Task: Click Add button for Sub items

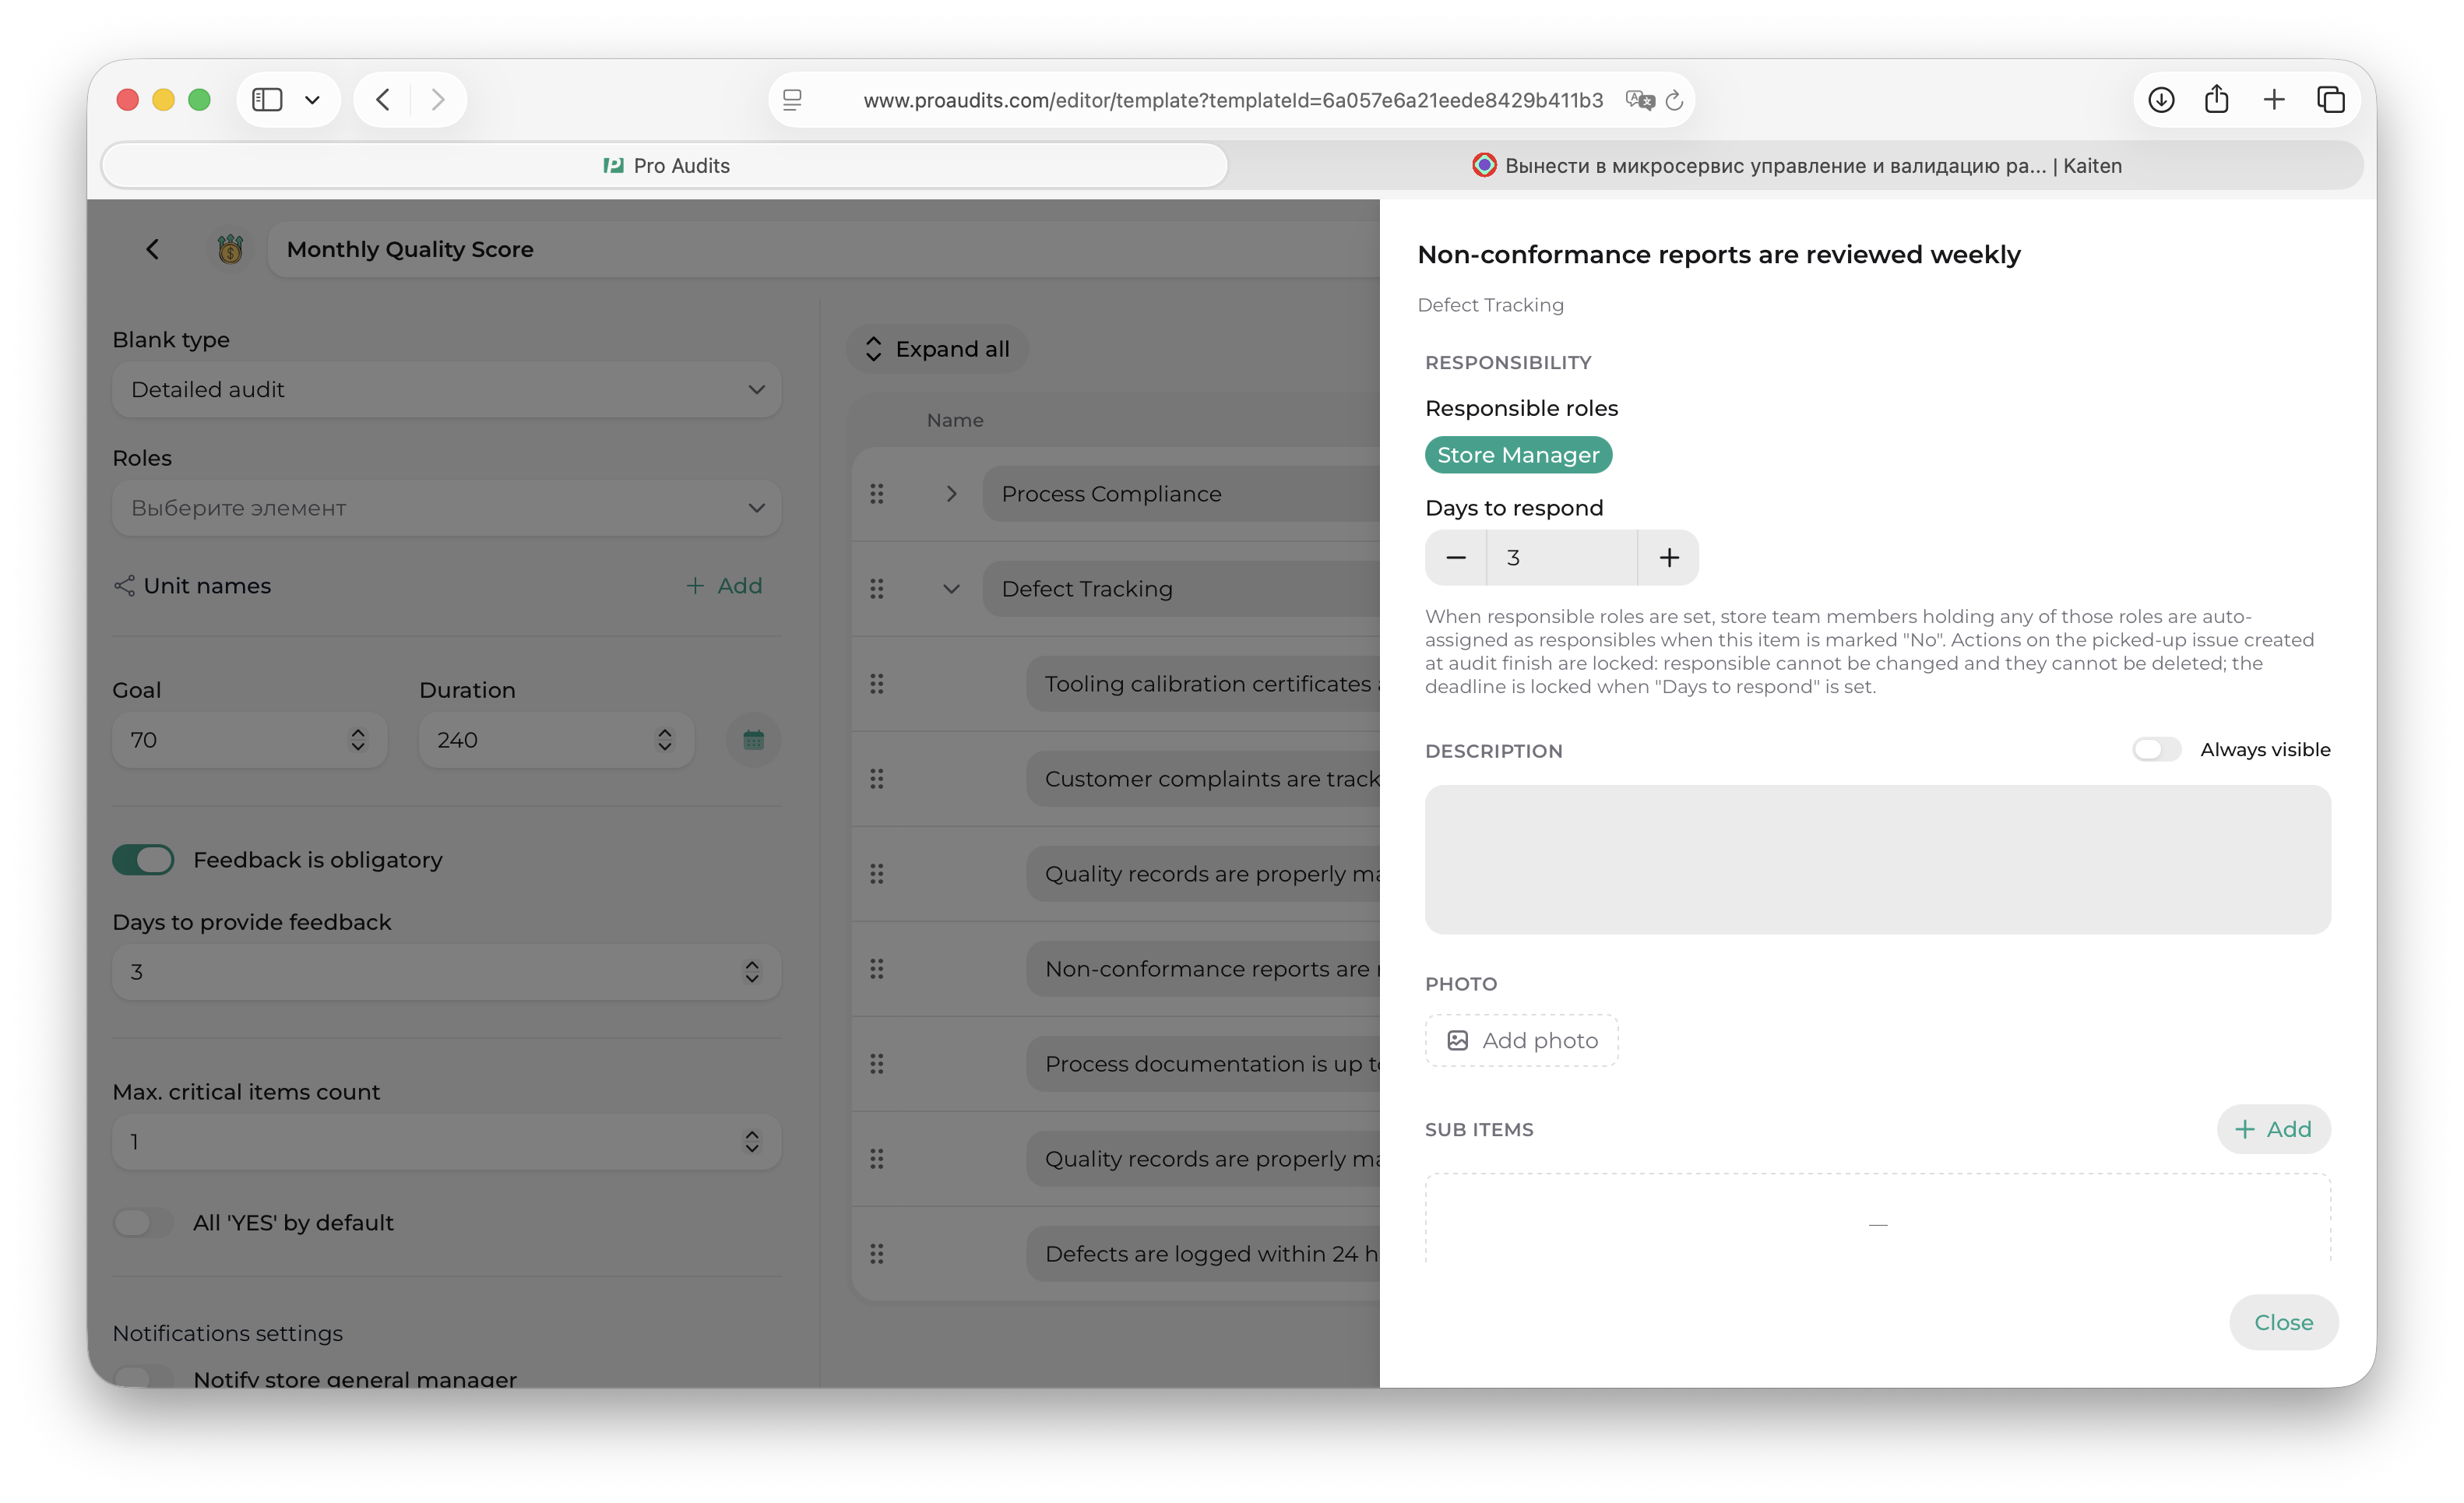Action: coord(2273,1129)
